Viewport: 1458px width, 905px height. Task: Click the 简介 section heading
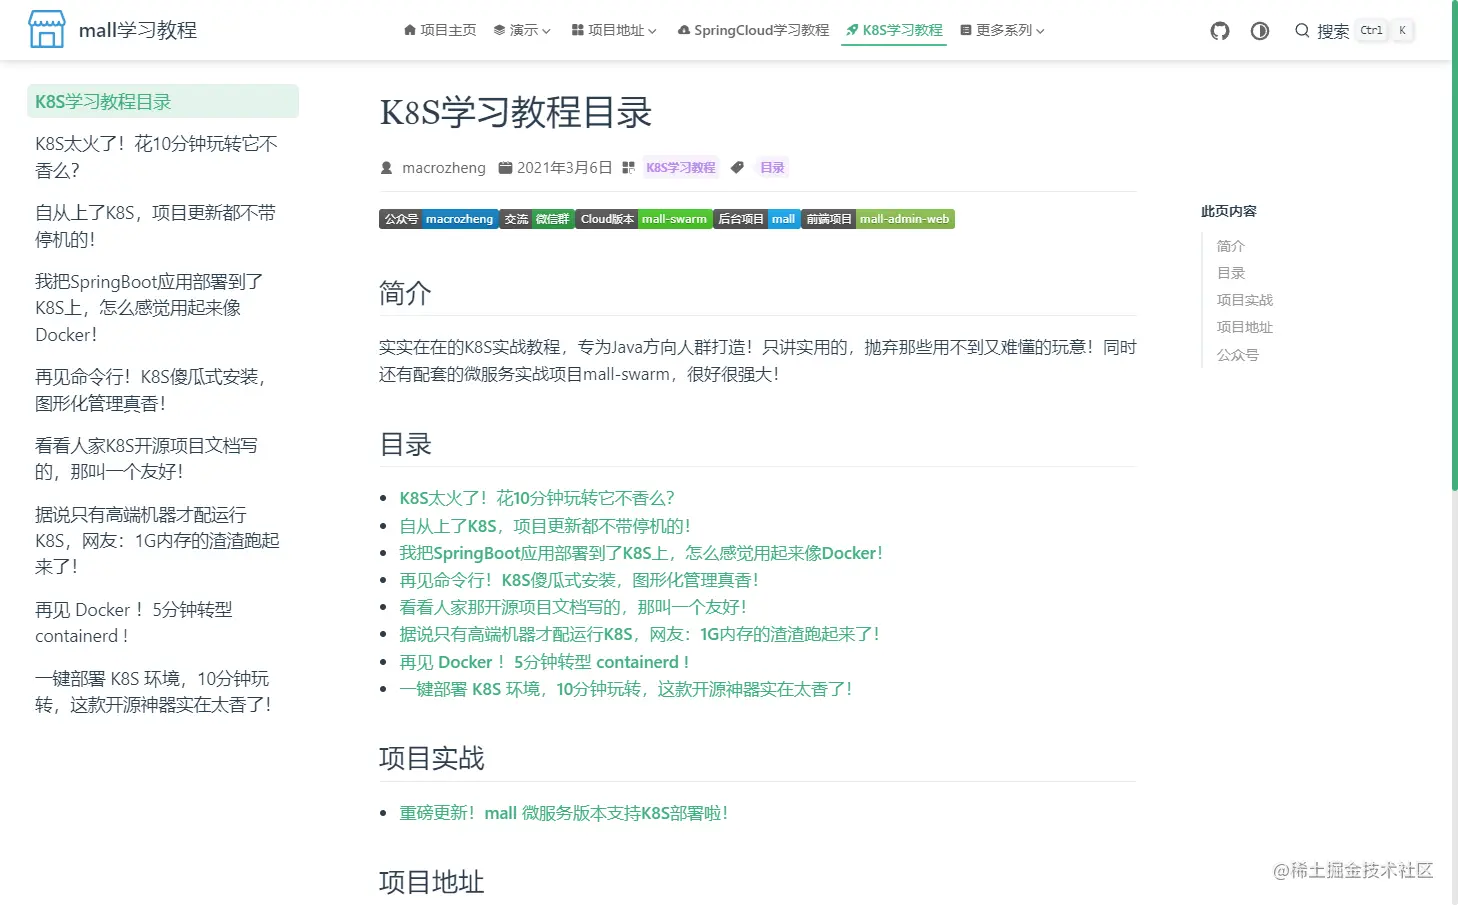click(405, 293)
